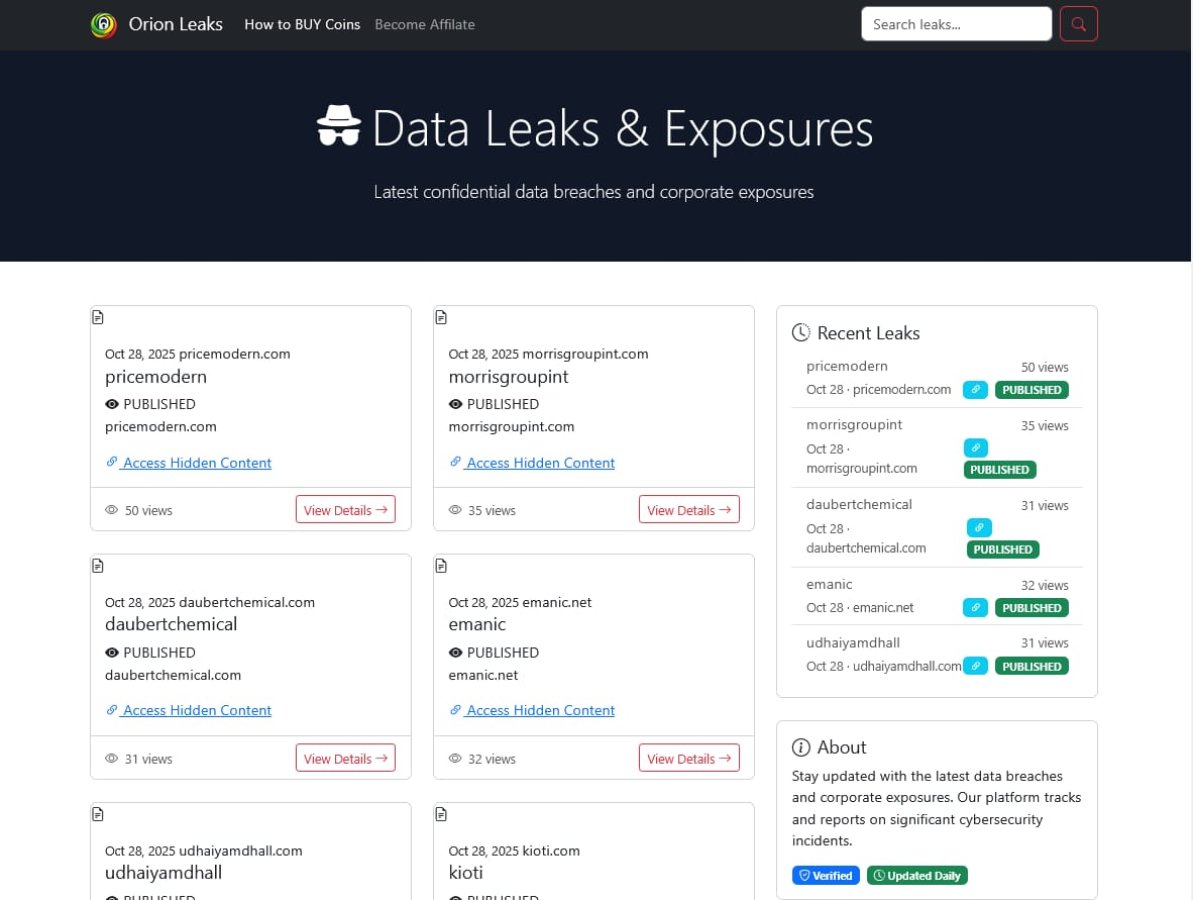Click the PUBLISHED badge beside udhaiyamdhall
Viewport: 1193px width, 900px height.
1032,665
